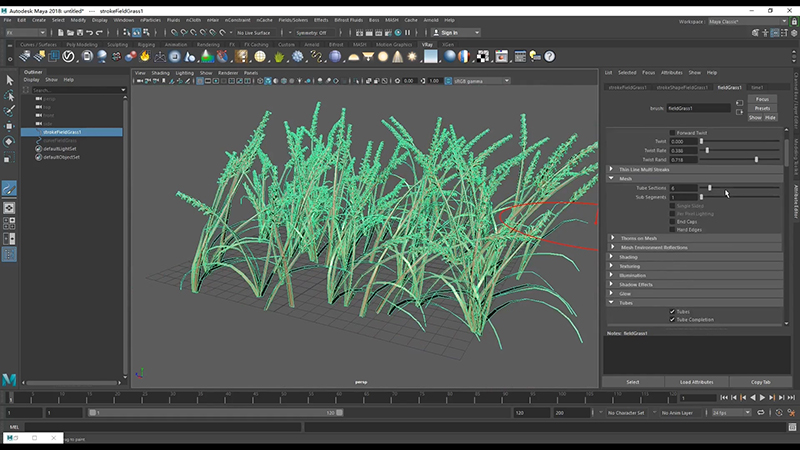Pick the Rotate tool in the toolbox
The width and height of the screenshot is (800, 450).
coord(10,142)
